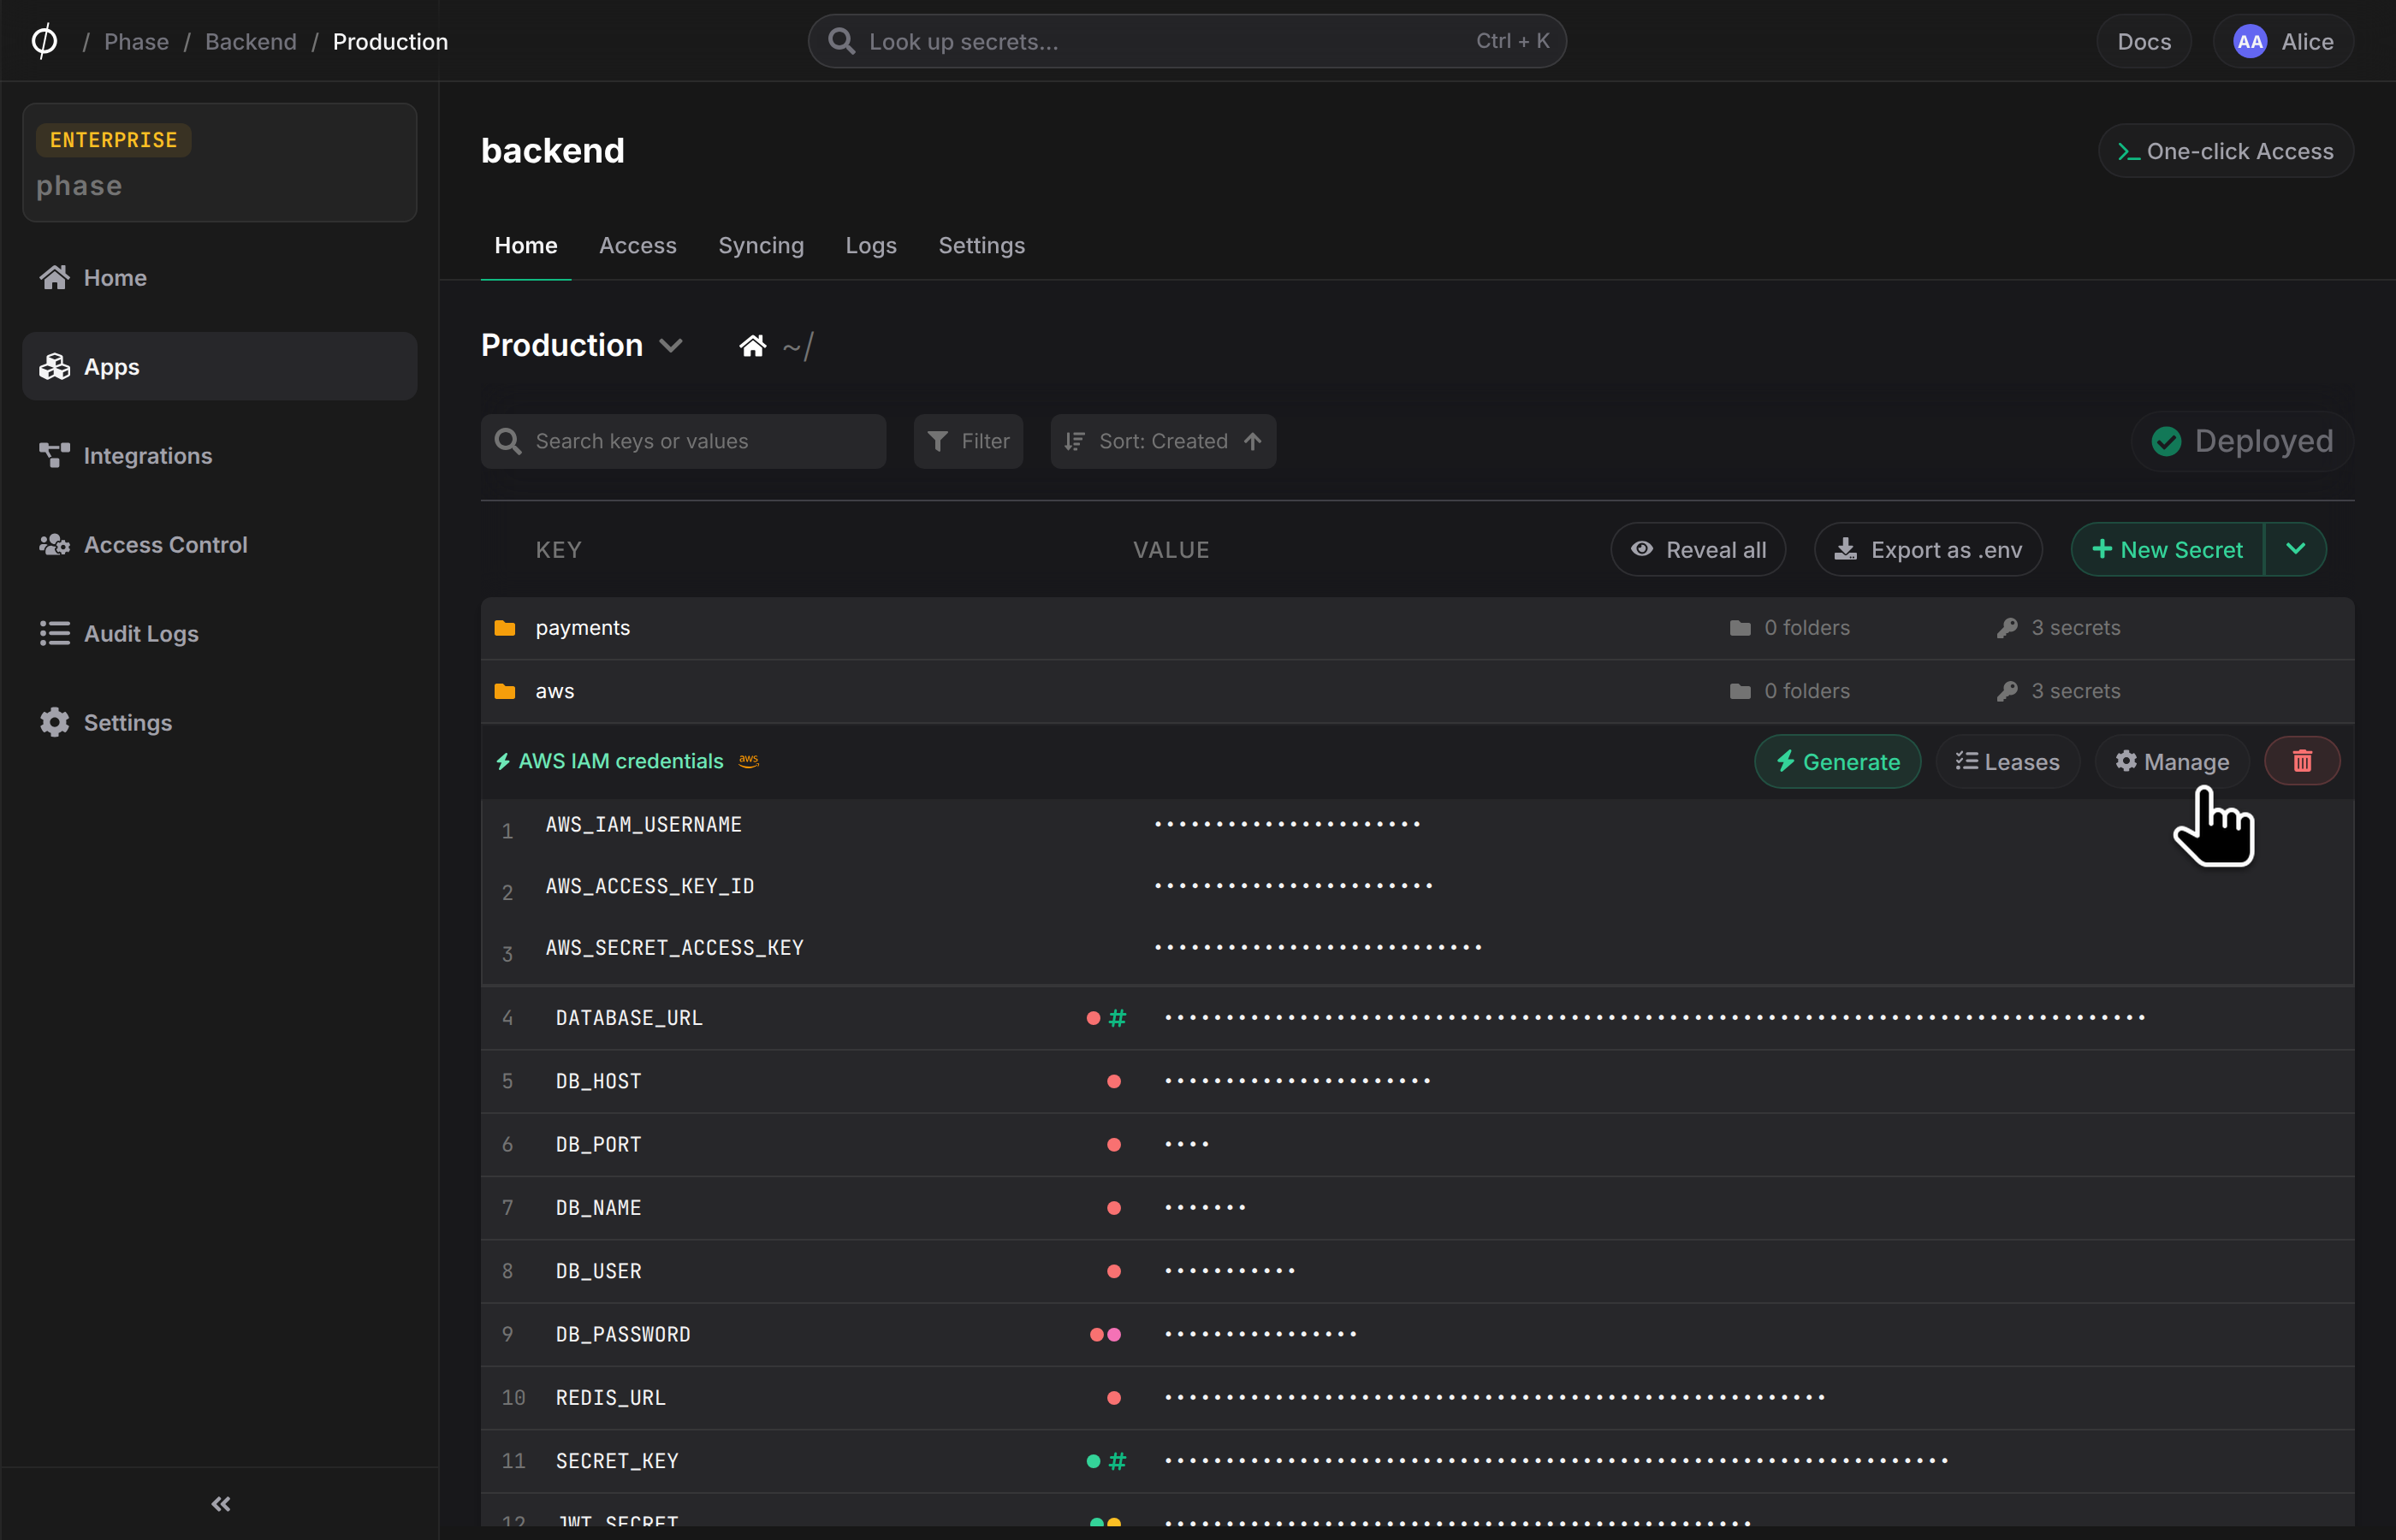Collapse the sidebar with double chevron
The width and height of the screenshot is (2396, 1540).
(x=221, y=1503)
